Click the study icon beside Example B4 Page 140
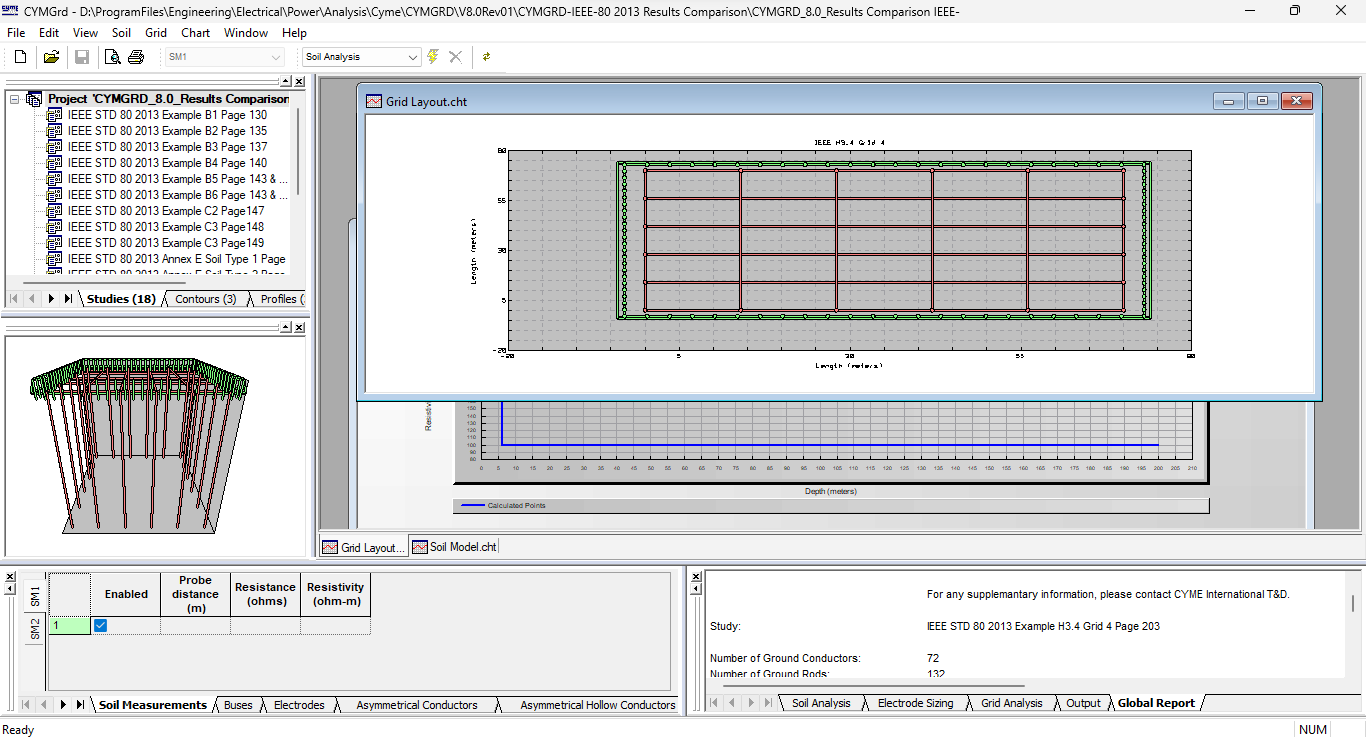 pos(54,163)
